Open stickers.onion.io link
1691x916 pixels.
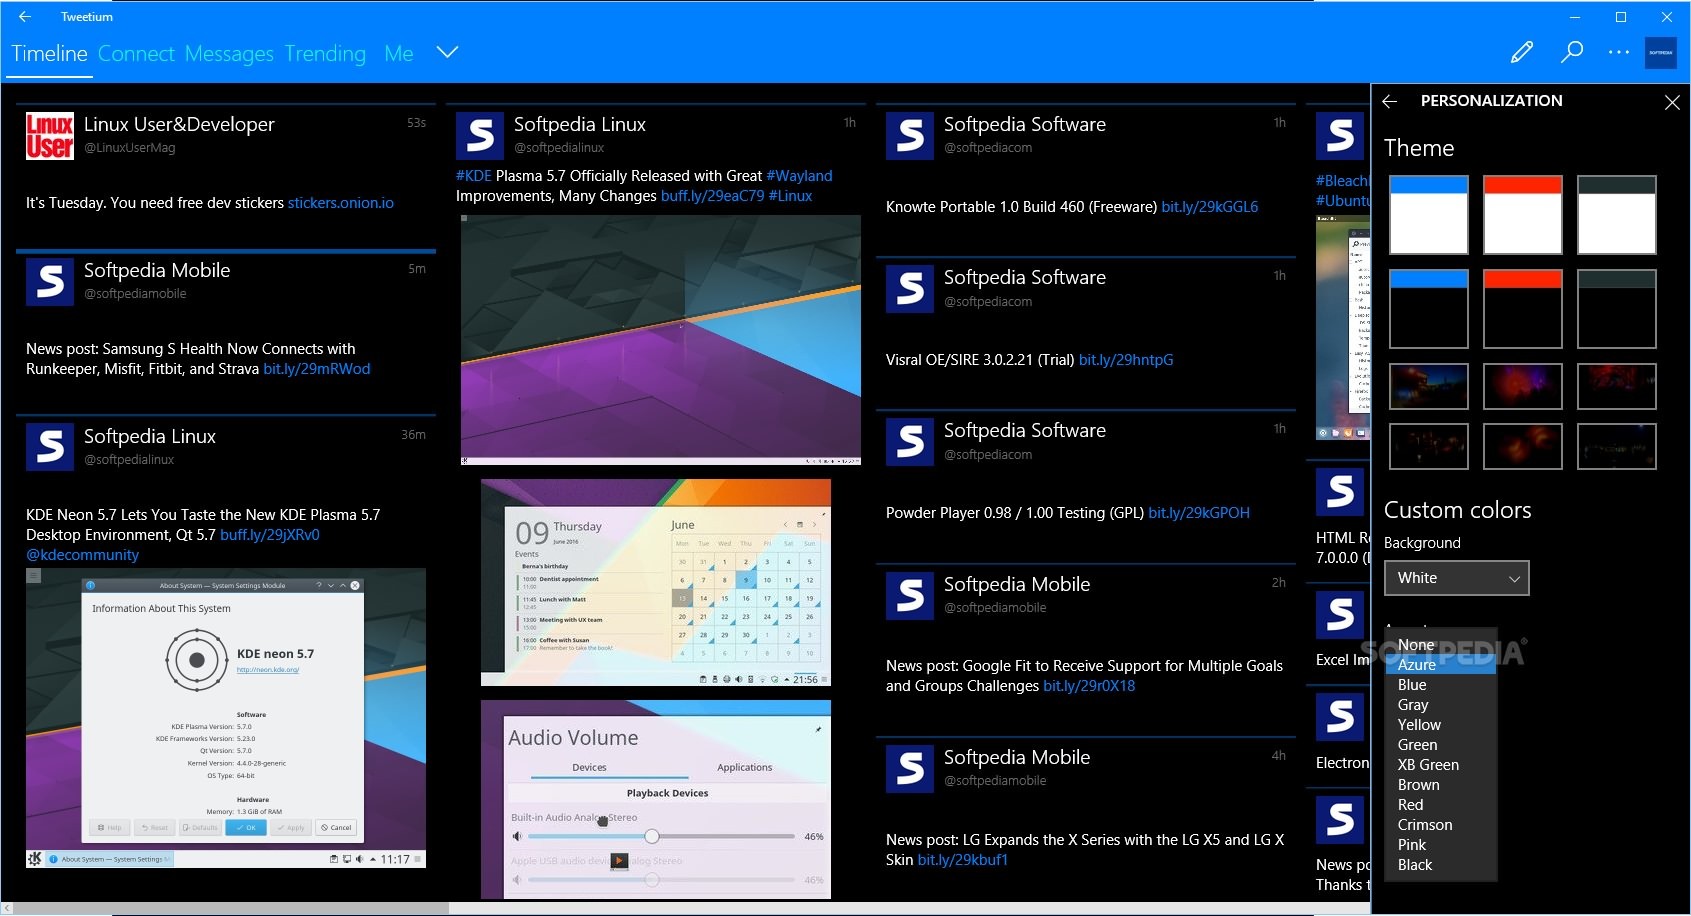click(x=341, y=203)
